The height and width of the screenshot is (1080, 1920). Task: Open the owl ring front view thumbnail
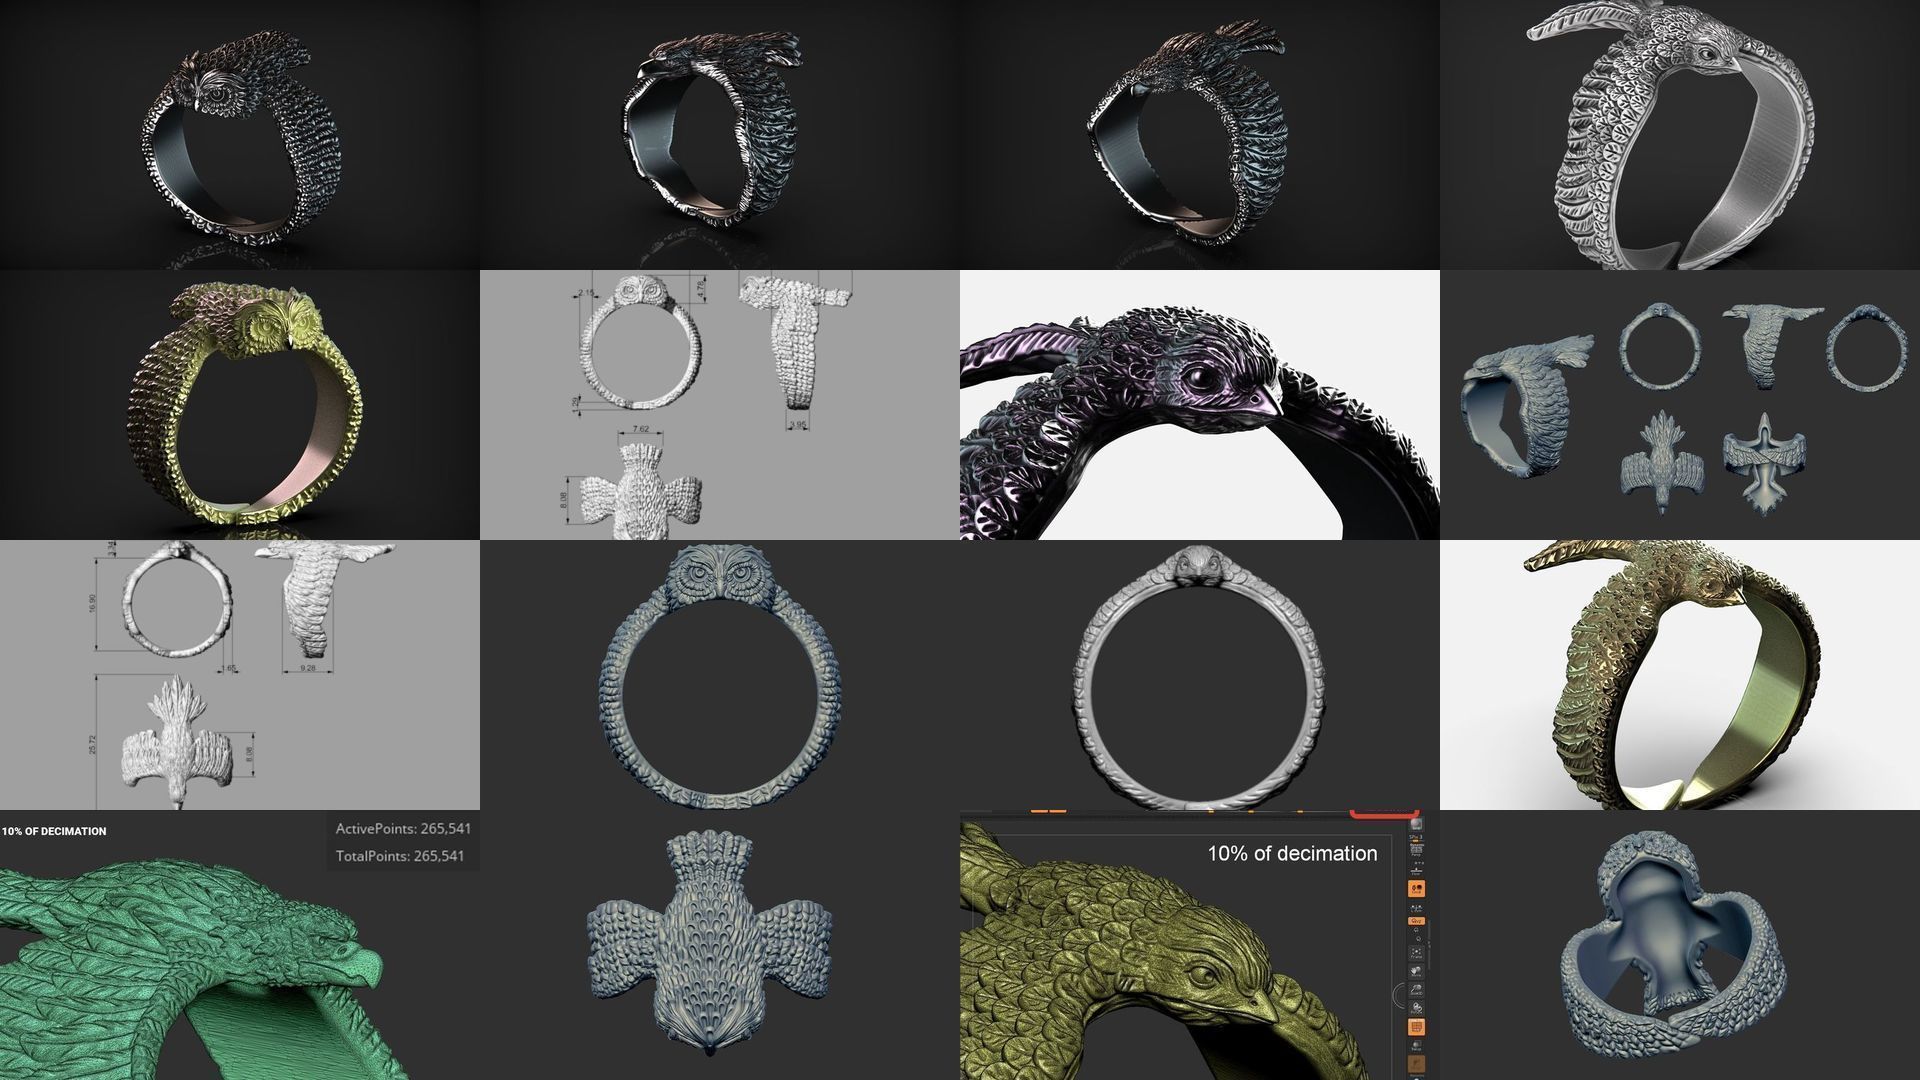(720, 675)
